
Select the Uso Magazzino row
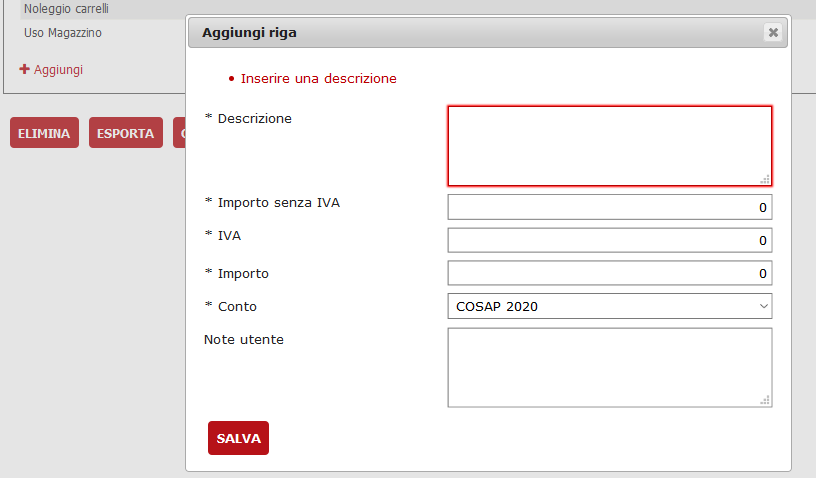(63, 33)
